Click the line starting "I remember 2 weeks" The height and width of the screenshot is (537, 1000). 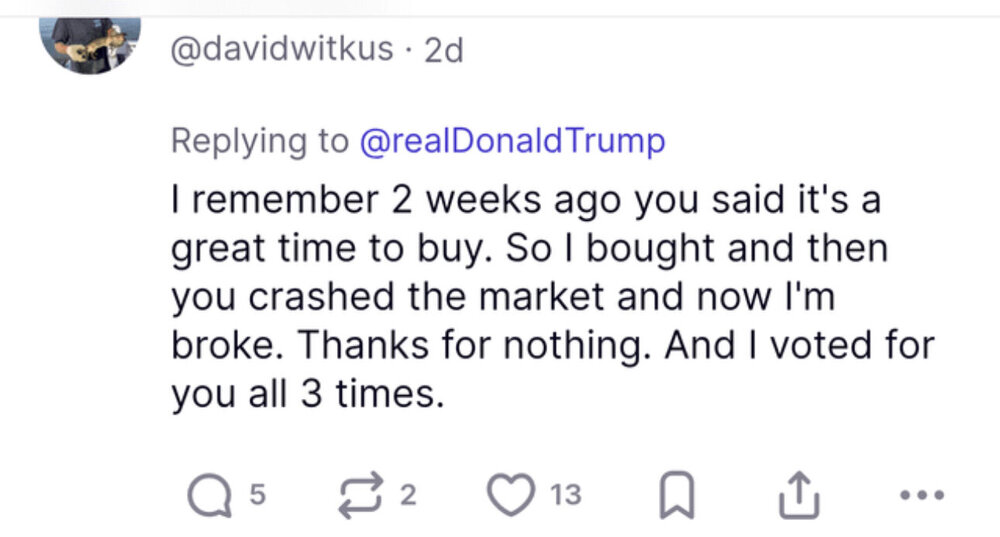[526, 199]
